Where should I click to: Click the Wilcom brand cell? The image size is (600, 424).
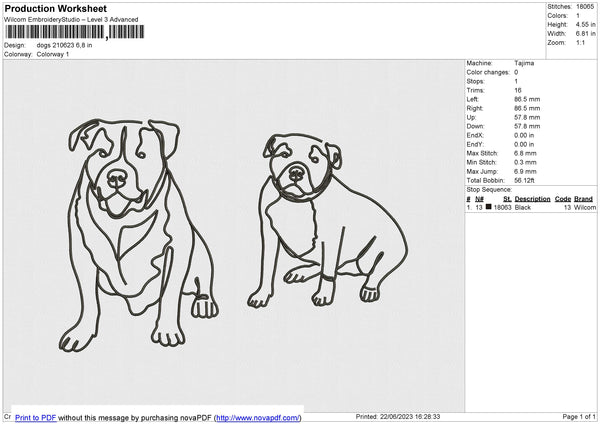[x=585, y=207]
